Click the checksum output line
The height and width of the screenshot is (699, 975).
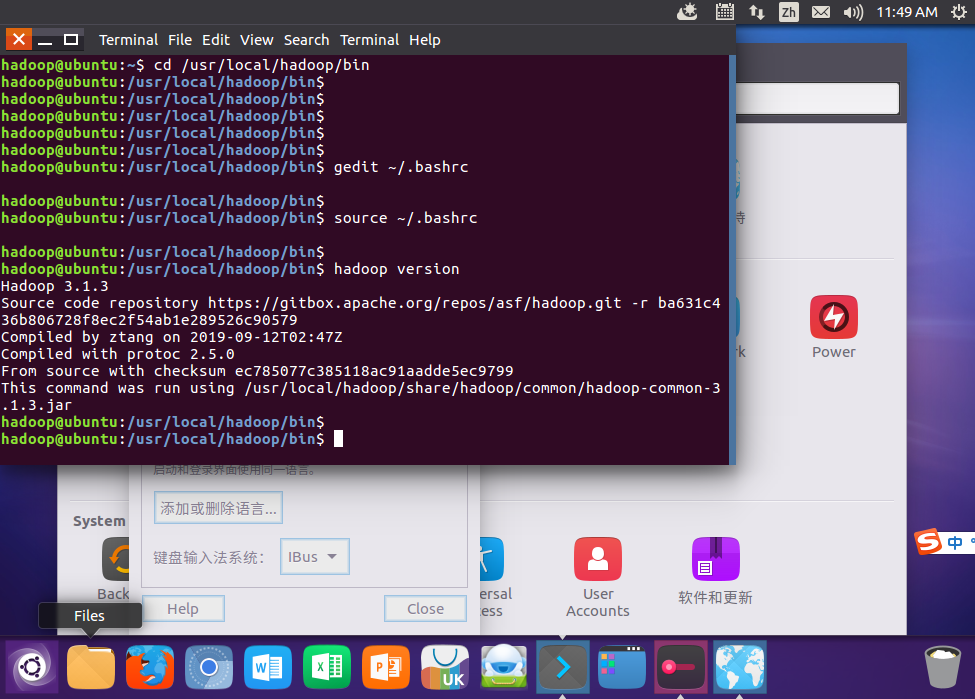point(257,371)
